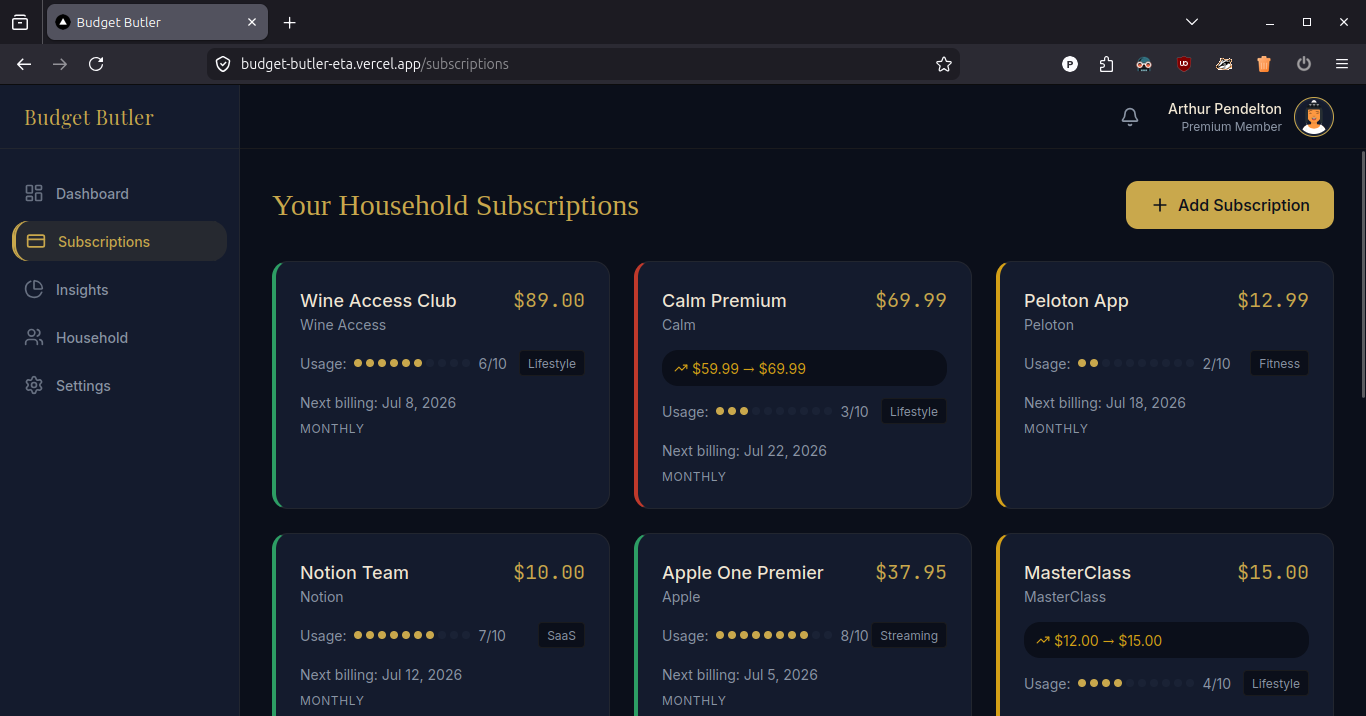Click the Settings gear icon

34,385
